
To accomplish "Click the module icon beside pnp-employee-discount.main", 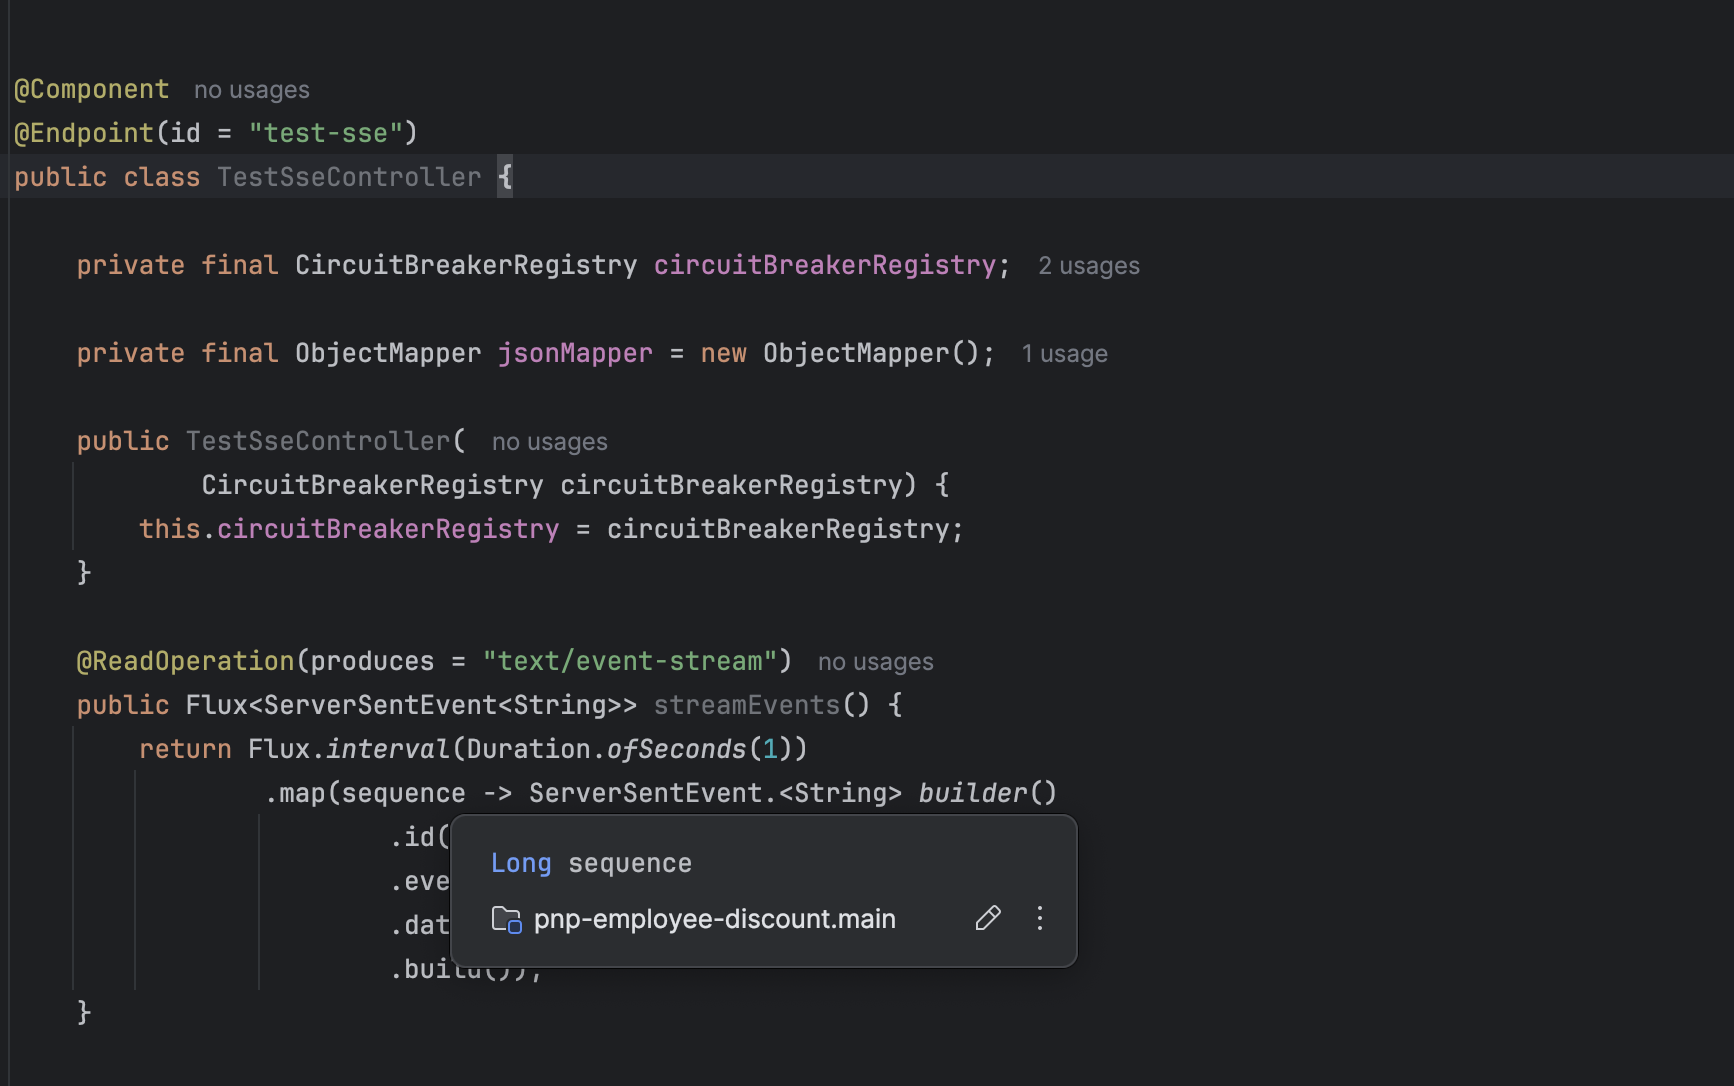I will pos(507,921).
